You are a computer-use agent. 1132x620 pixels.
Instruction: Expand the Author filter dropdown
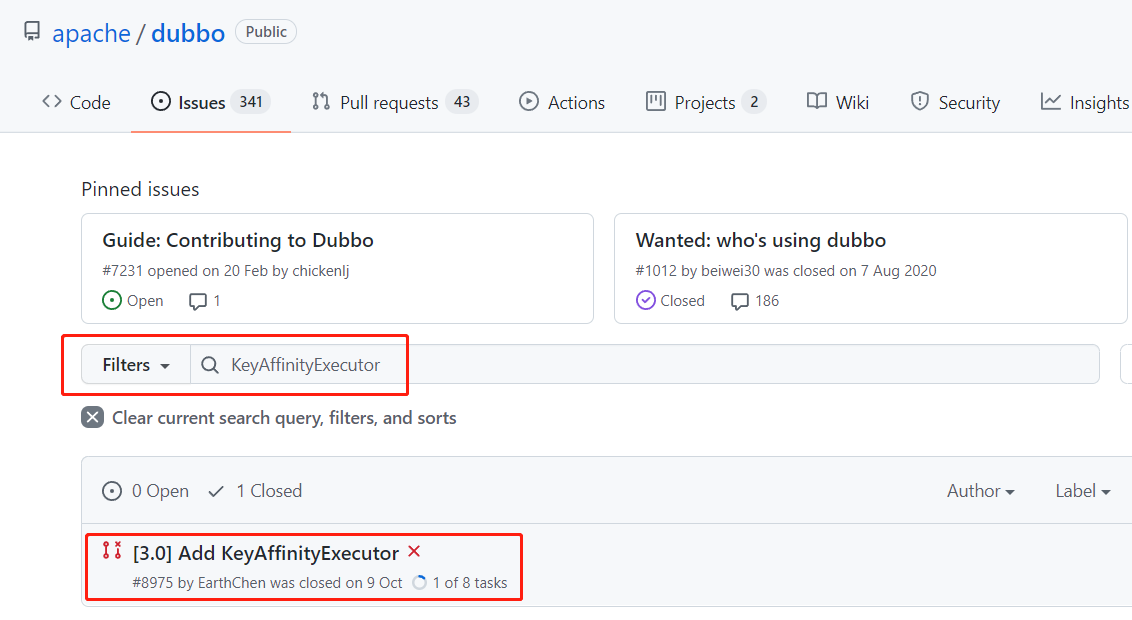(x=980, y=491)
